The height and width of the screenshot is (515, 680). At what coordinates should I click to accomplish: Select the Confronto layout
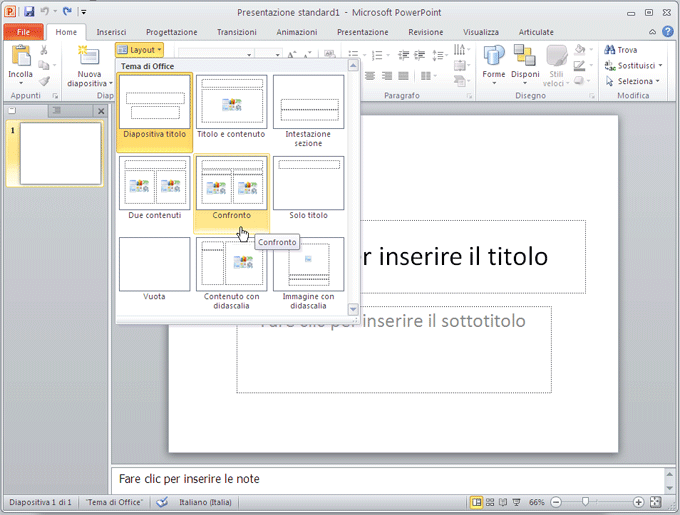232,192
